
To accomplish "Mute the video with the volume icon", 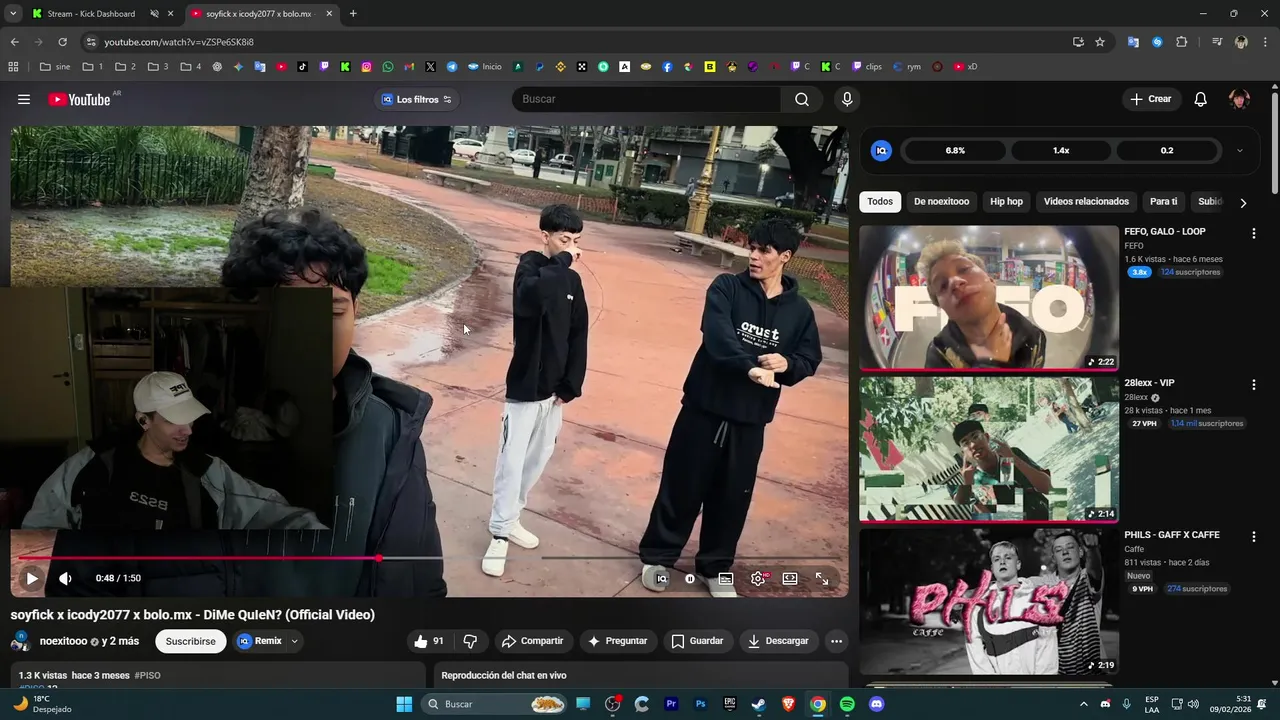I will click(65, 578).
